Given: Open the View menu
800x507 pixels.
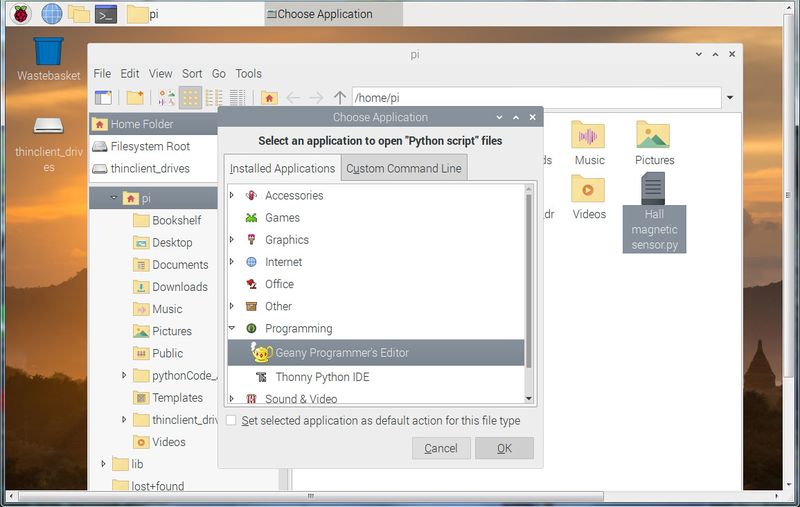Looking at the screenshot, I should (160, 73).
